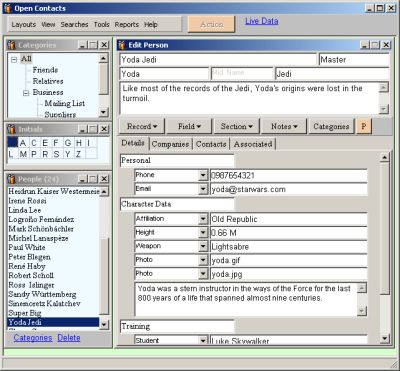Screen dimensions: 400x371
Task: Open the Affiliation field type dropdown
Action: [203, 219]
